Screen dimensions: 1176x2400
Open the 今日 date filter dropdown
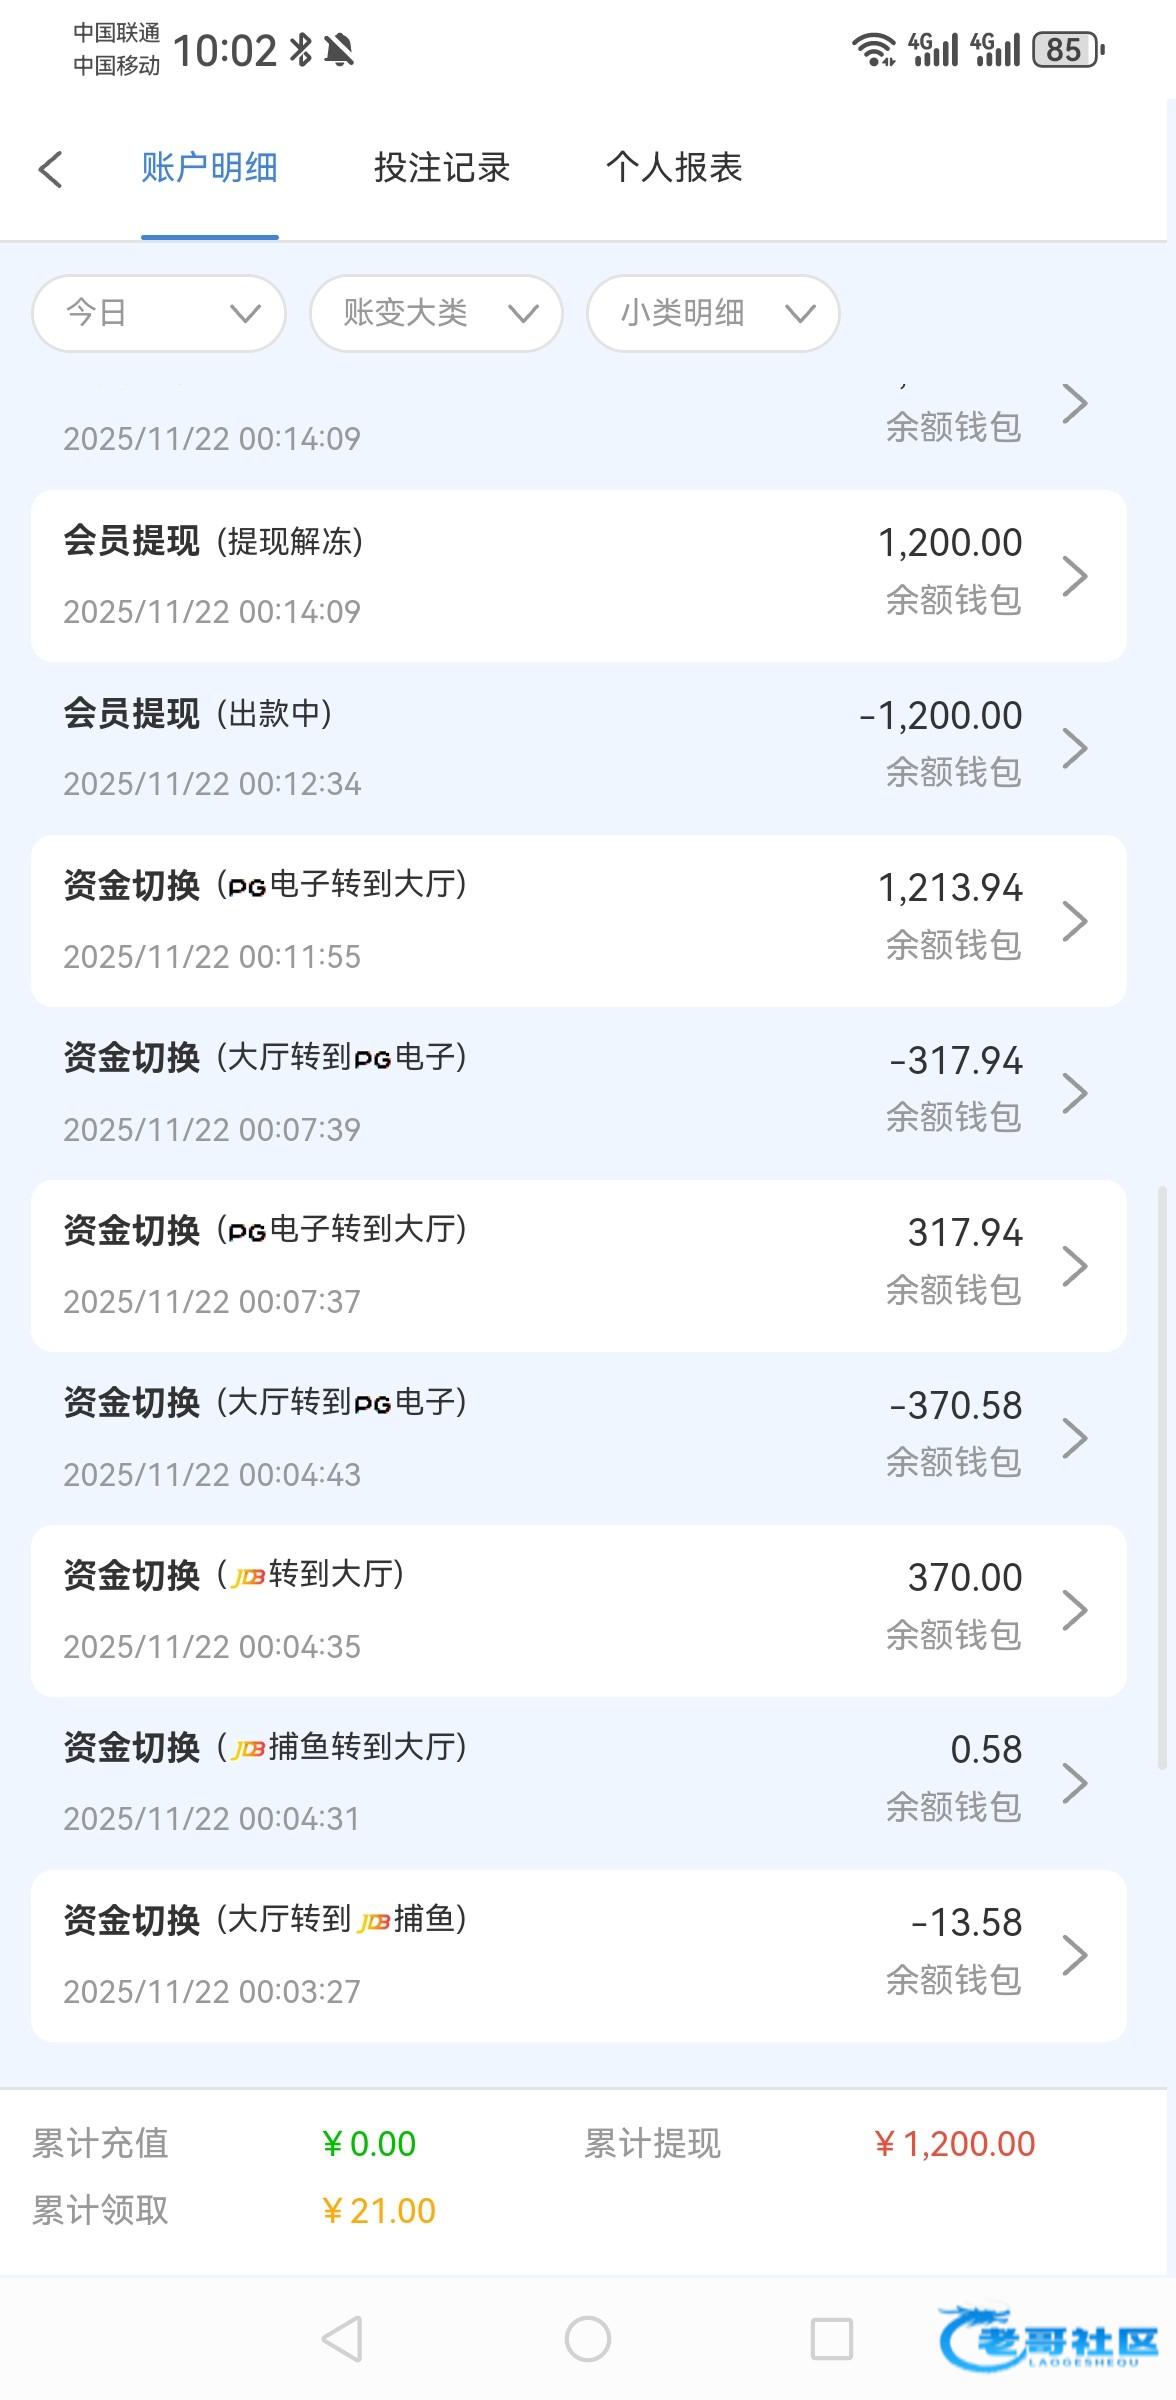[x=159, y=313]
